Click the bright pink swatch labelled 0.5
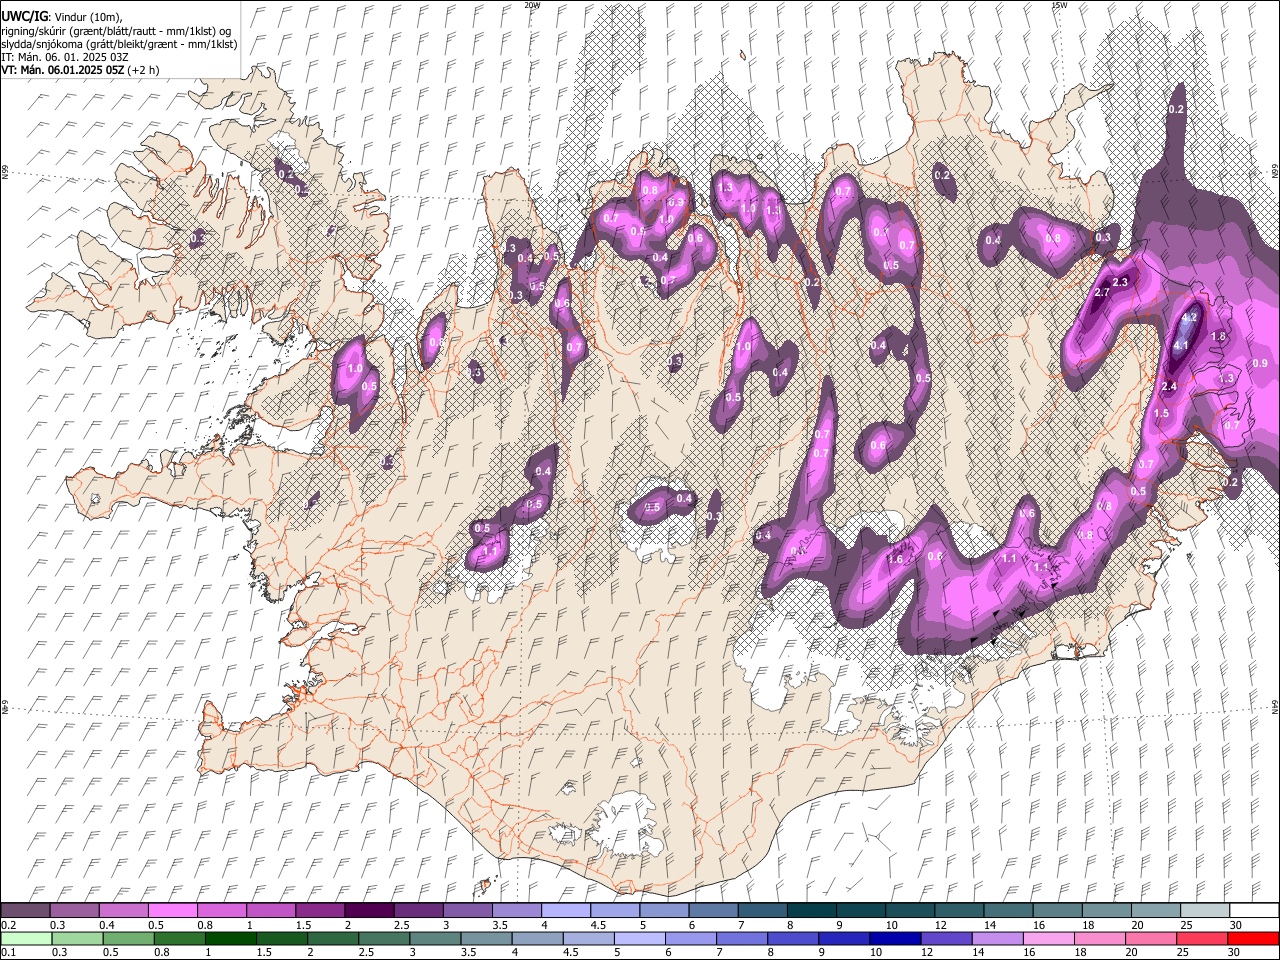Screen dimensions: 1280x960 coord(172,910)
